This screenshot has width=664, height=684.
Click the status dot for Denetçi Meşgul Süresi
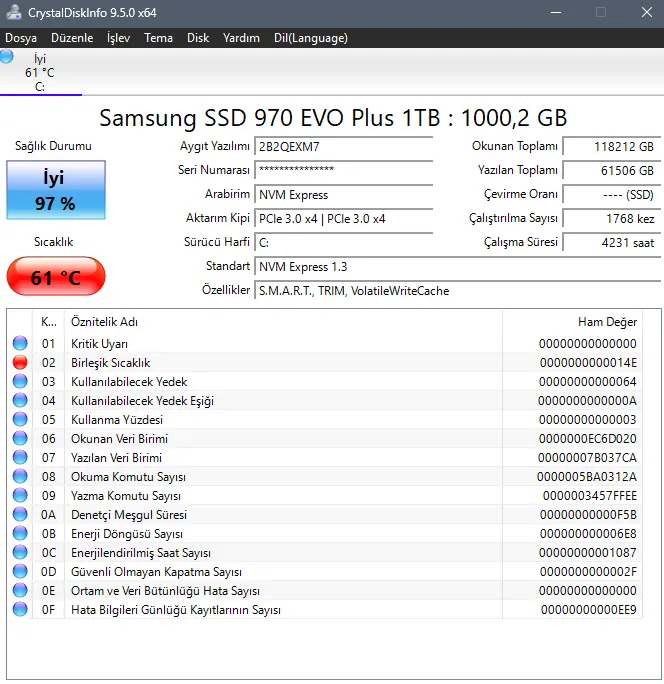[x=20, y=514]
